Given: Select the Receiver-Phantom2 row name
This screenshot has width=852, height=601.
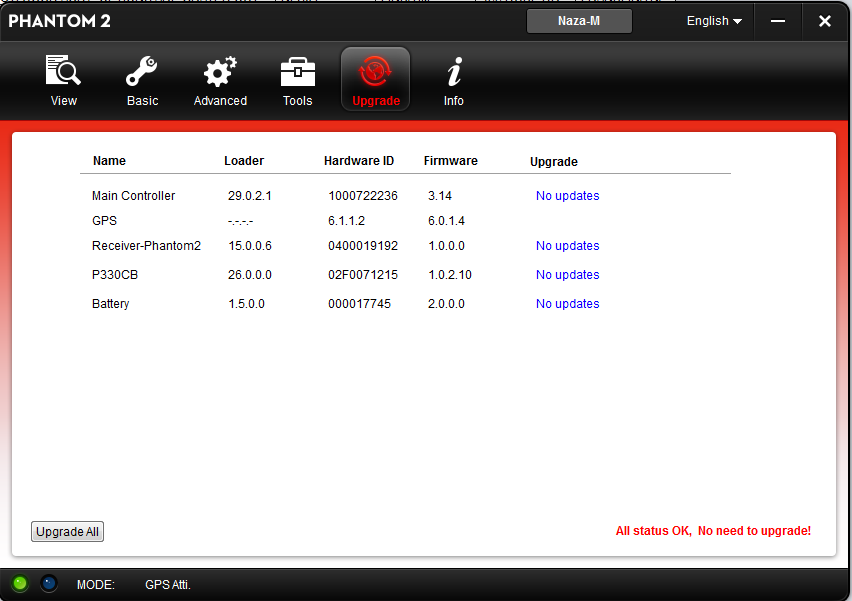Looking at the screenshot, I should click(146, 246).
